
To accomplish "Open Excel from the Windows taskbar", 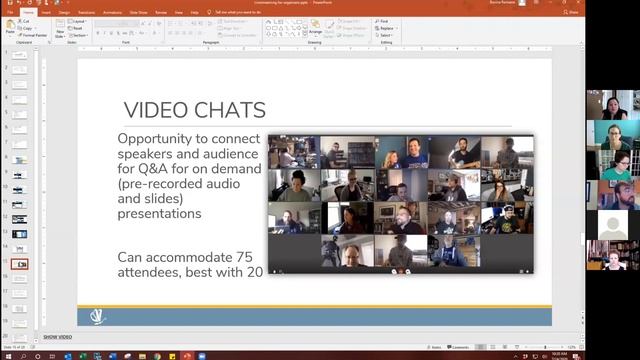I will pyautogui.click(x=83, y=356).
